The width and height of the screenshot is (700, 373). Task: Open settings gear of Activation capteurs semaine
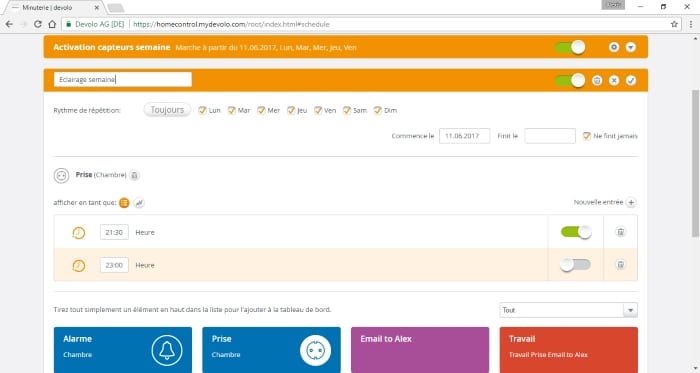tap(614, 47)
